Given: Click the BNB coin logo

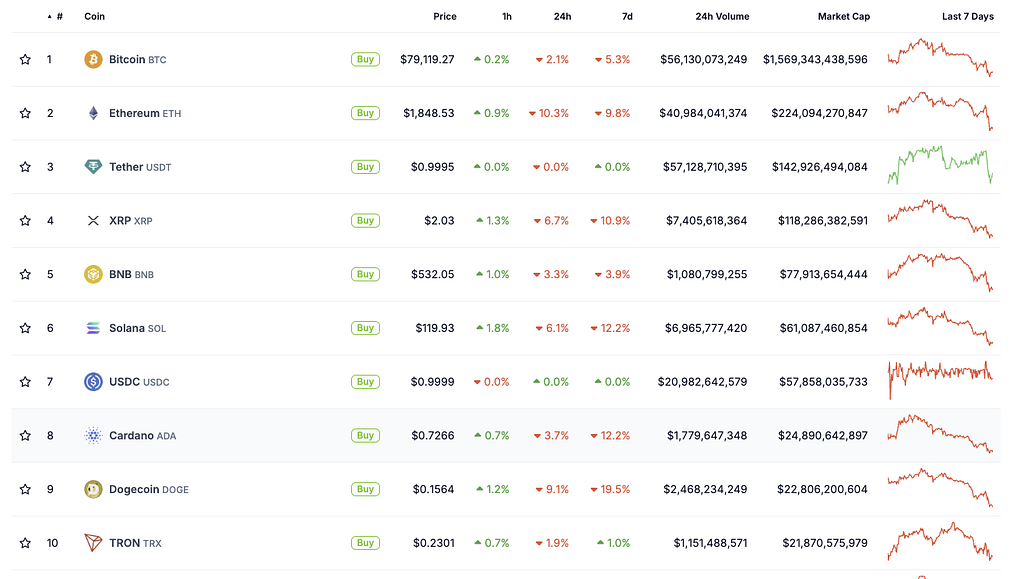Looking at the screenshot, I should click(93, 274).
